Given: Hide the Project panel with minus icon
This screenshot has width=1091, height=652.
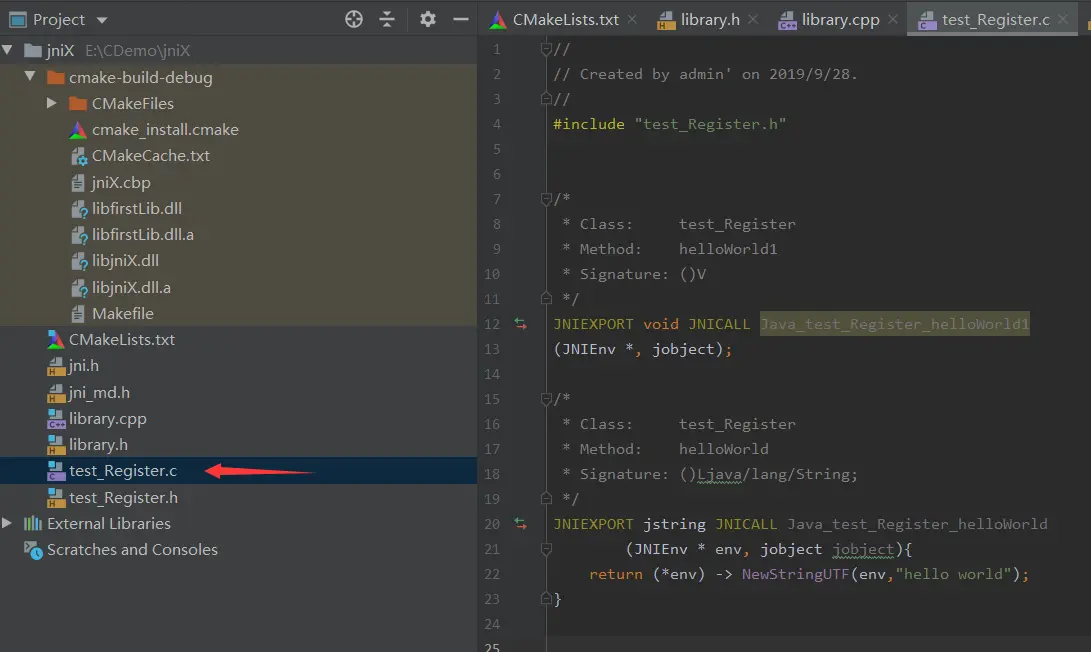Looking at the screenshot, I should [461, 19].
